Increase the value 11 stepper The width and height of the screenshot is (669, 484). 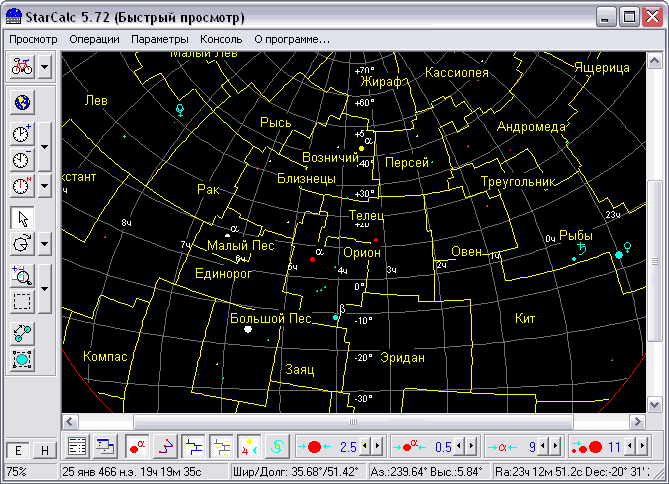tap(643, 446)
